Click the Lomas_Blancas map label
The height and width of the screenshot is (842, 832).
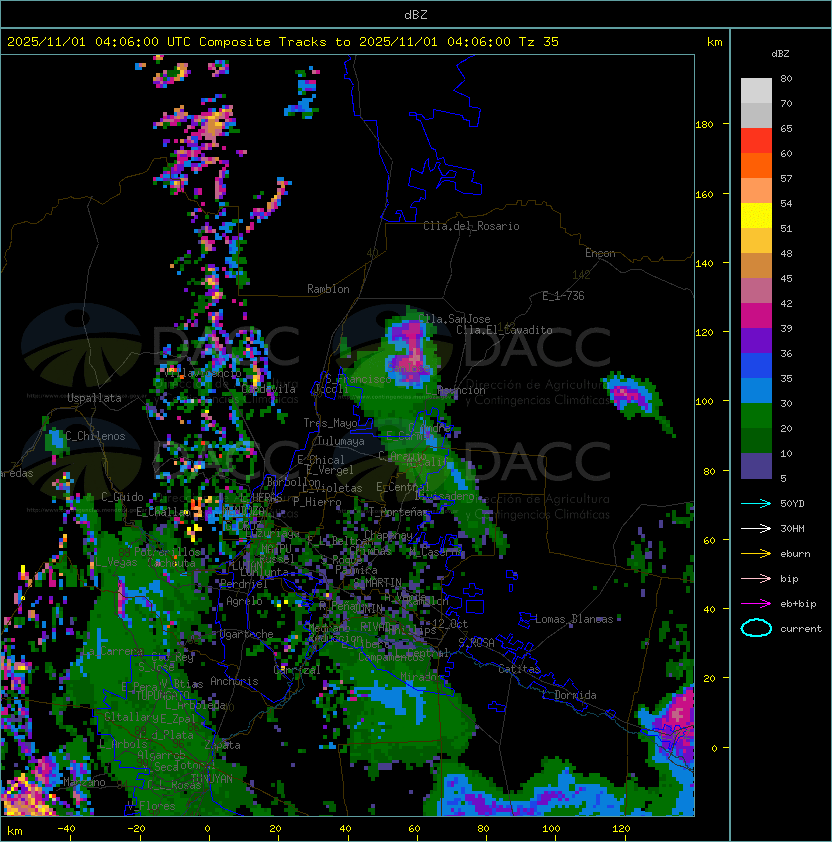tap(574, 619)
